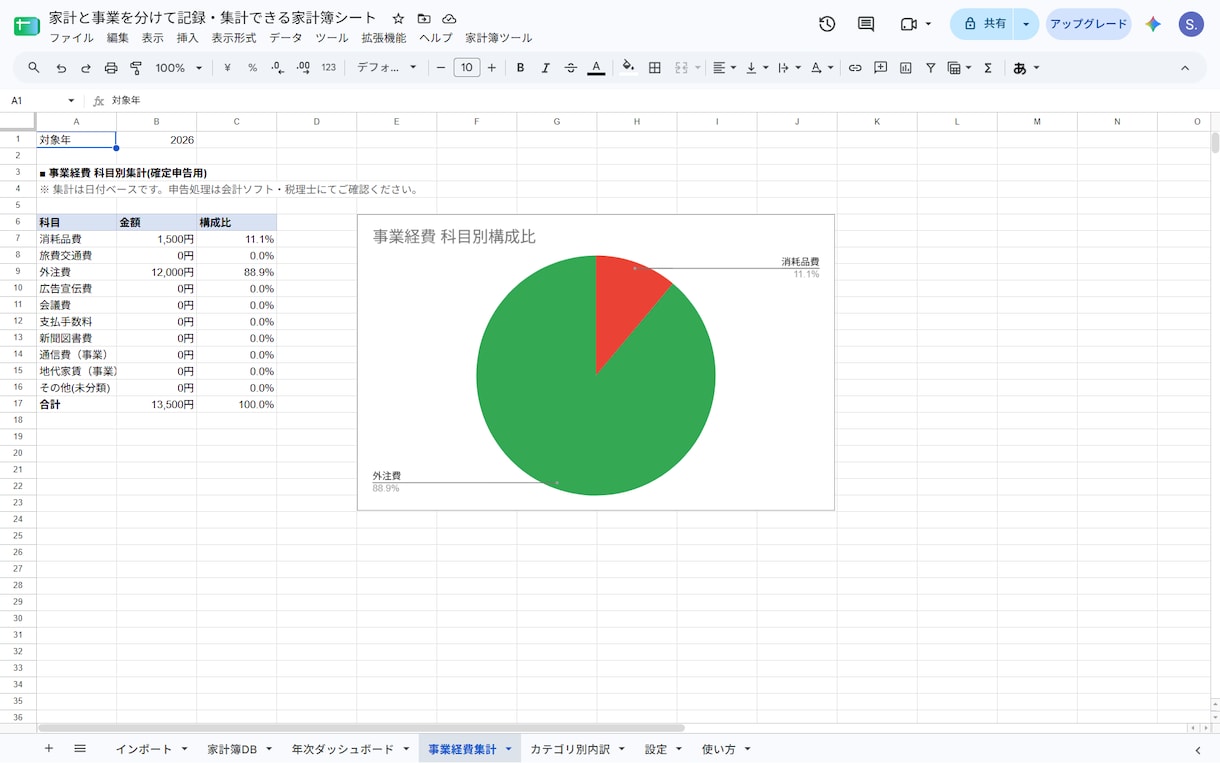Open the fill color paint bucket

click(x=628, y=68)
